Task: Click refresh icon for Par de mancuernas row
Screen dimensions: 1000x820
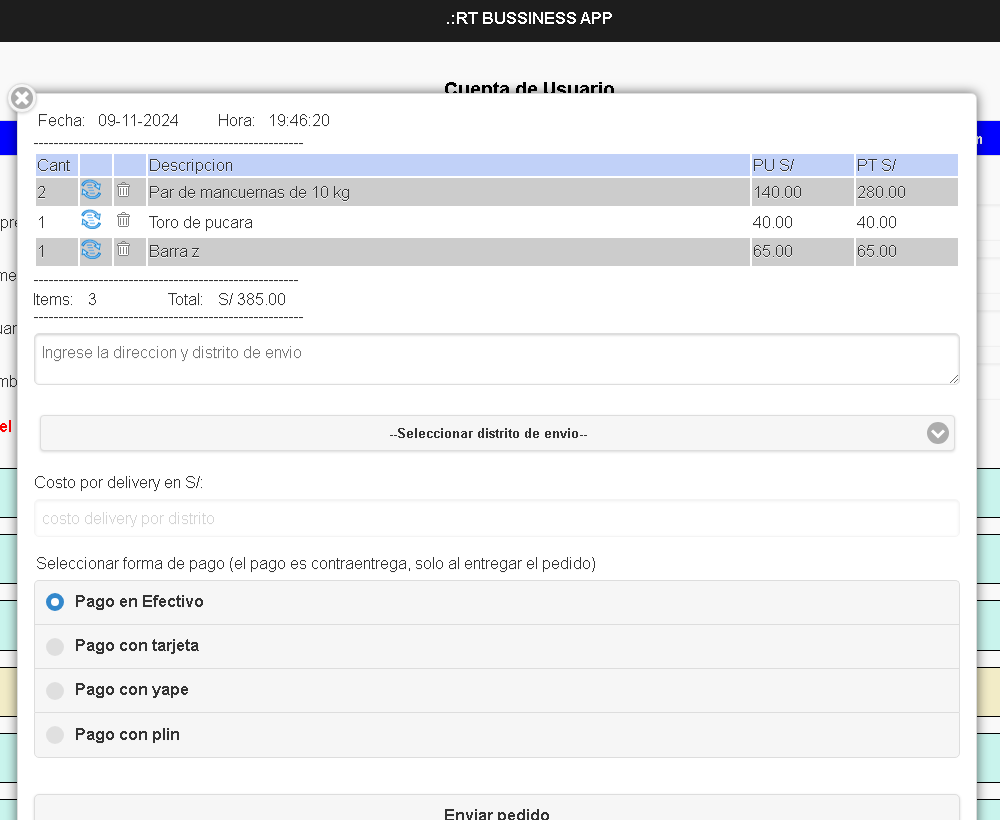Action: pyautogui.click(x=91, y=191)
